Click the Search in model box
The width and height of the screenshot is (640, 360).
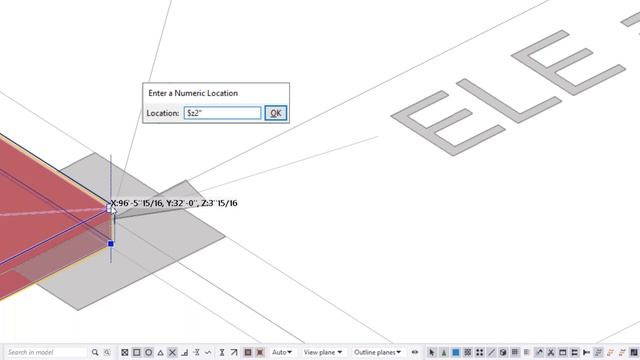pos(46,352)
